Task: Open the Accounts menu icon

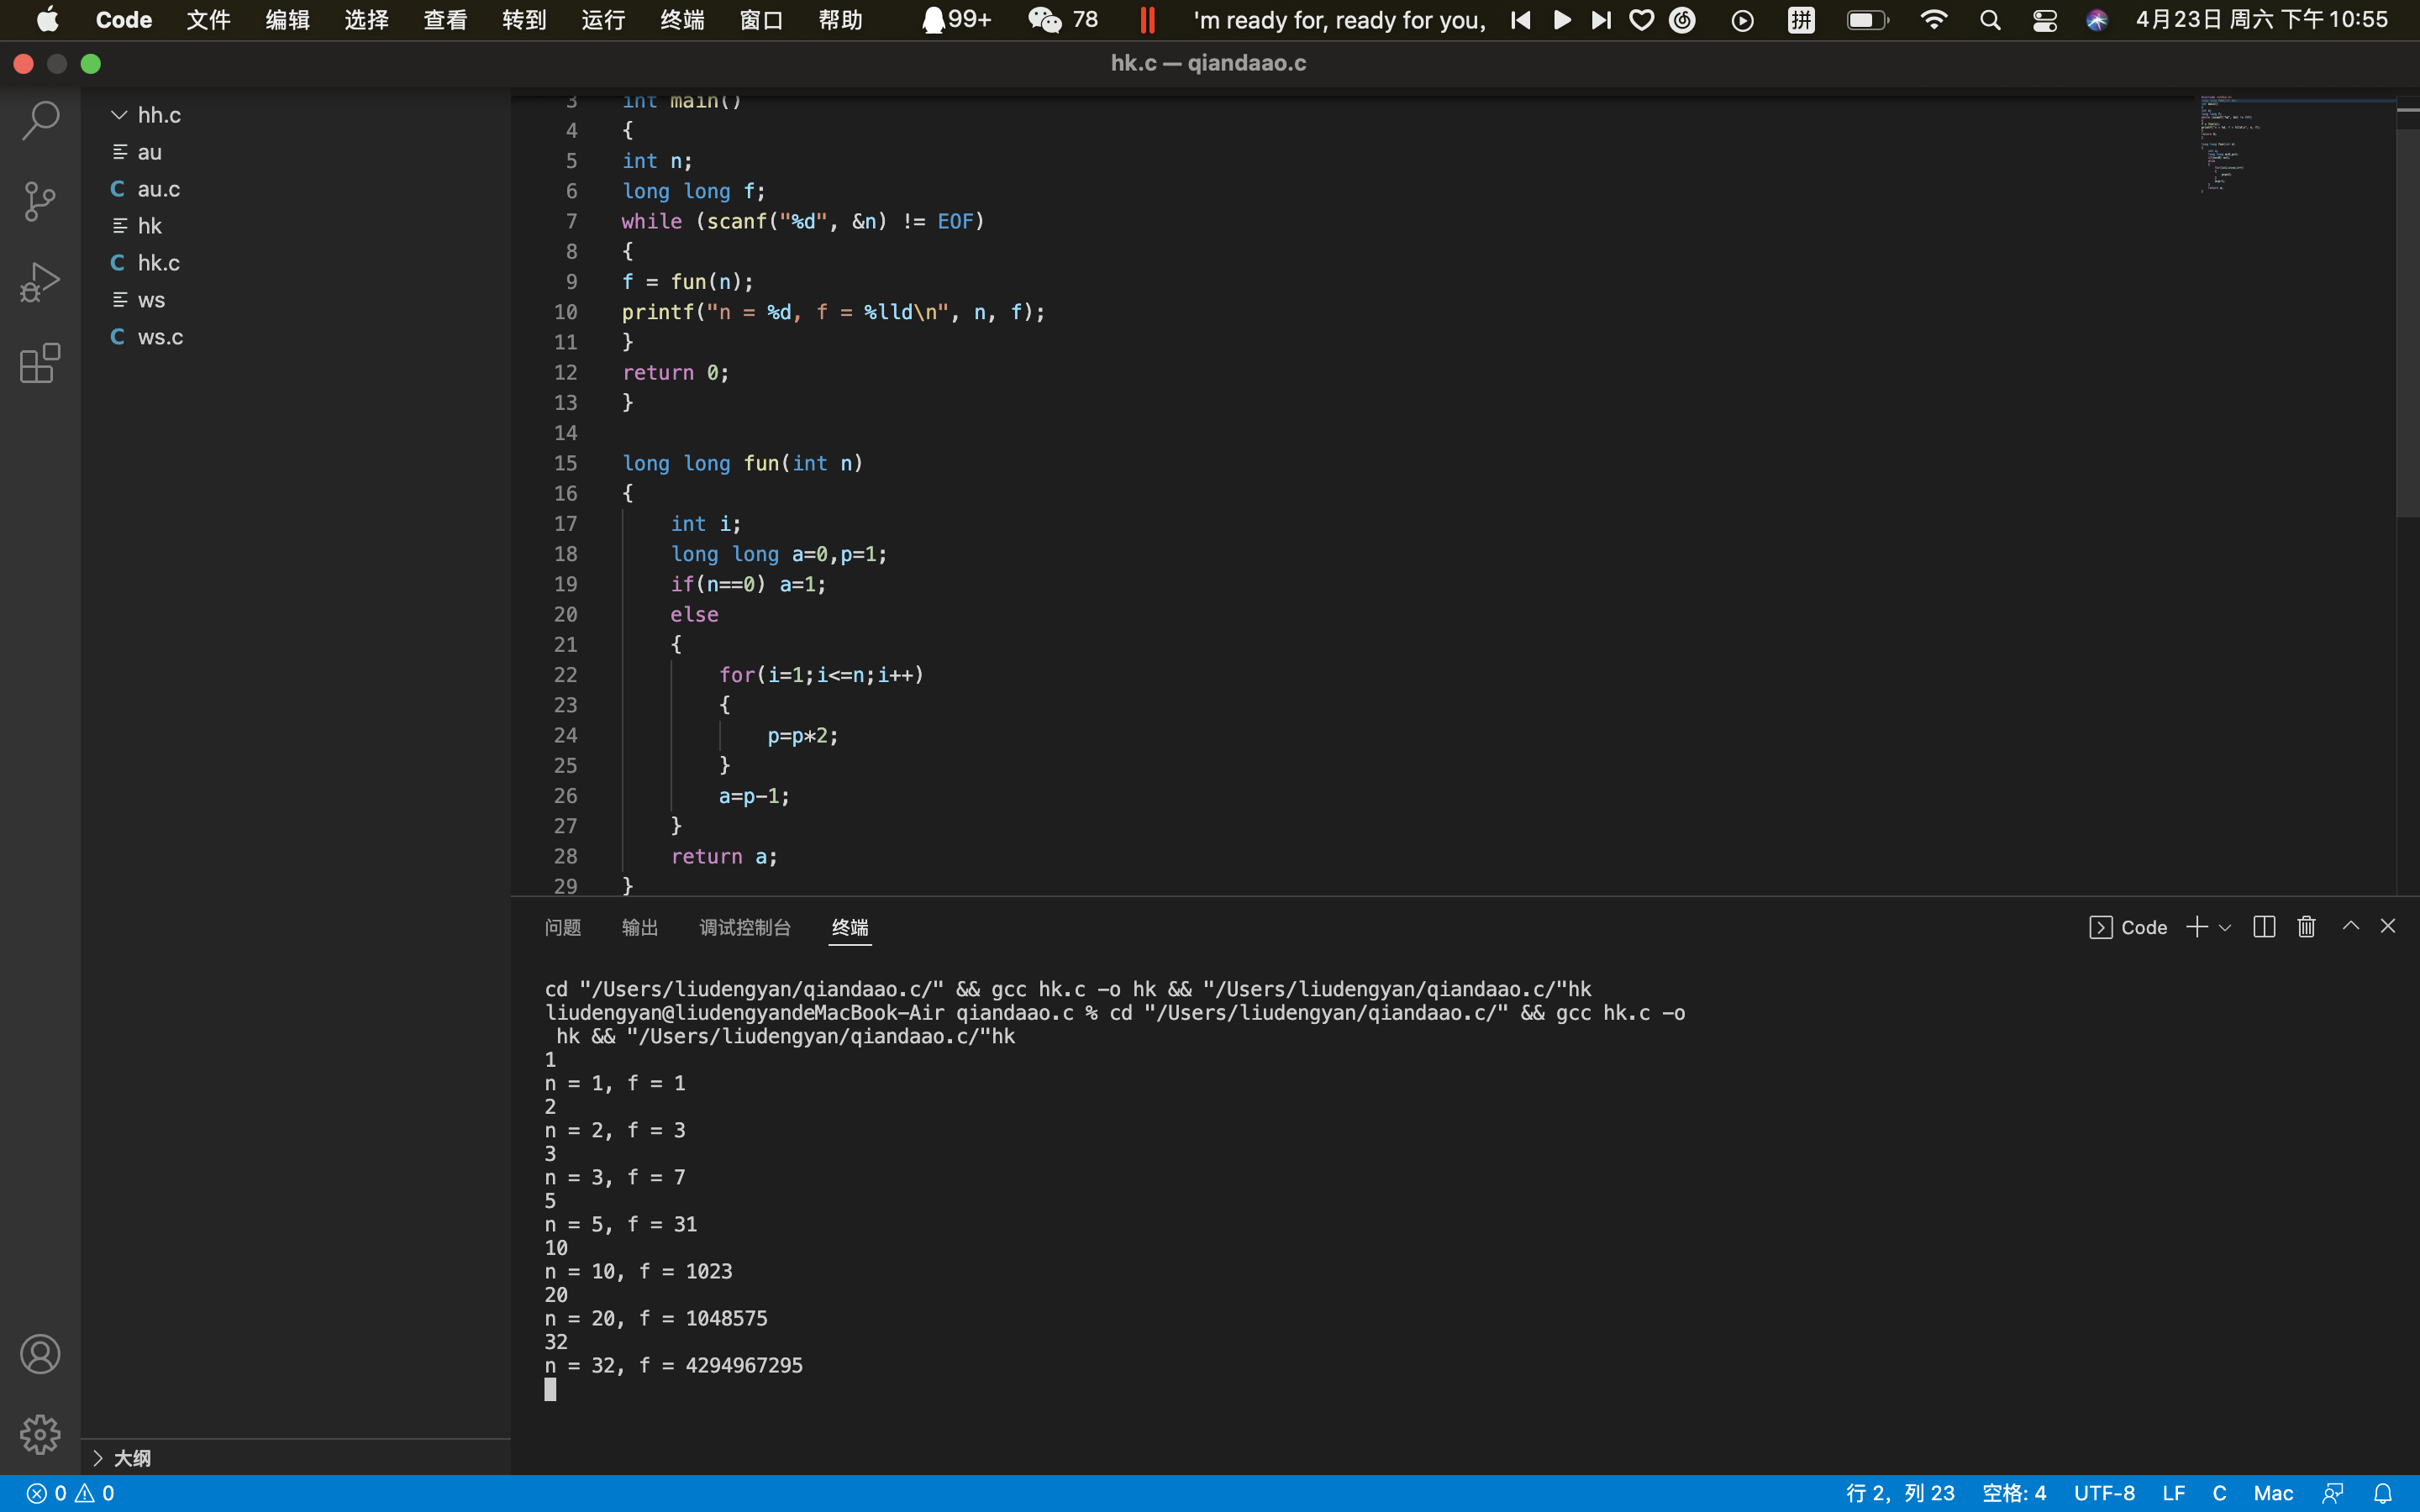Action: click(x=40, y=1354)
